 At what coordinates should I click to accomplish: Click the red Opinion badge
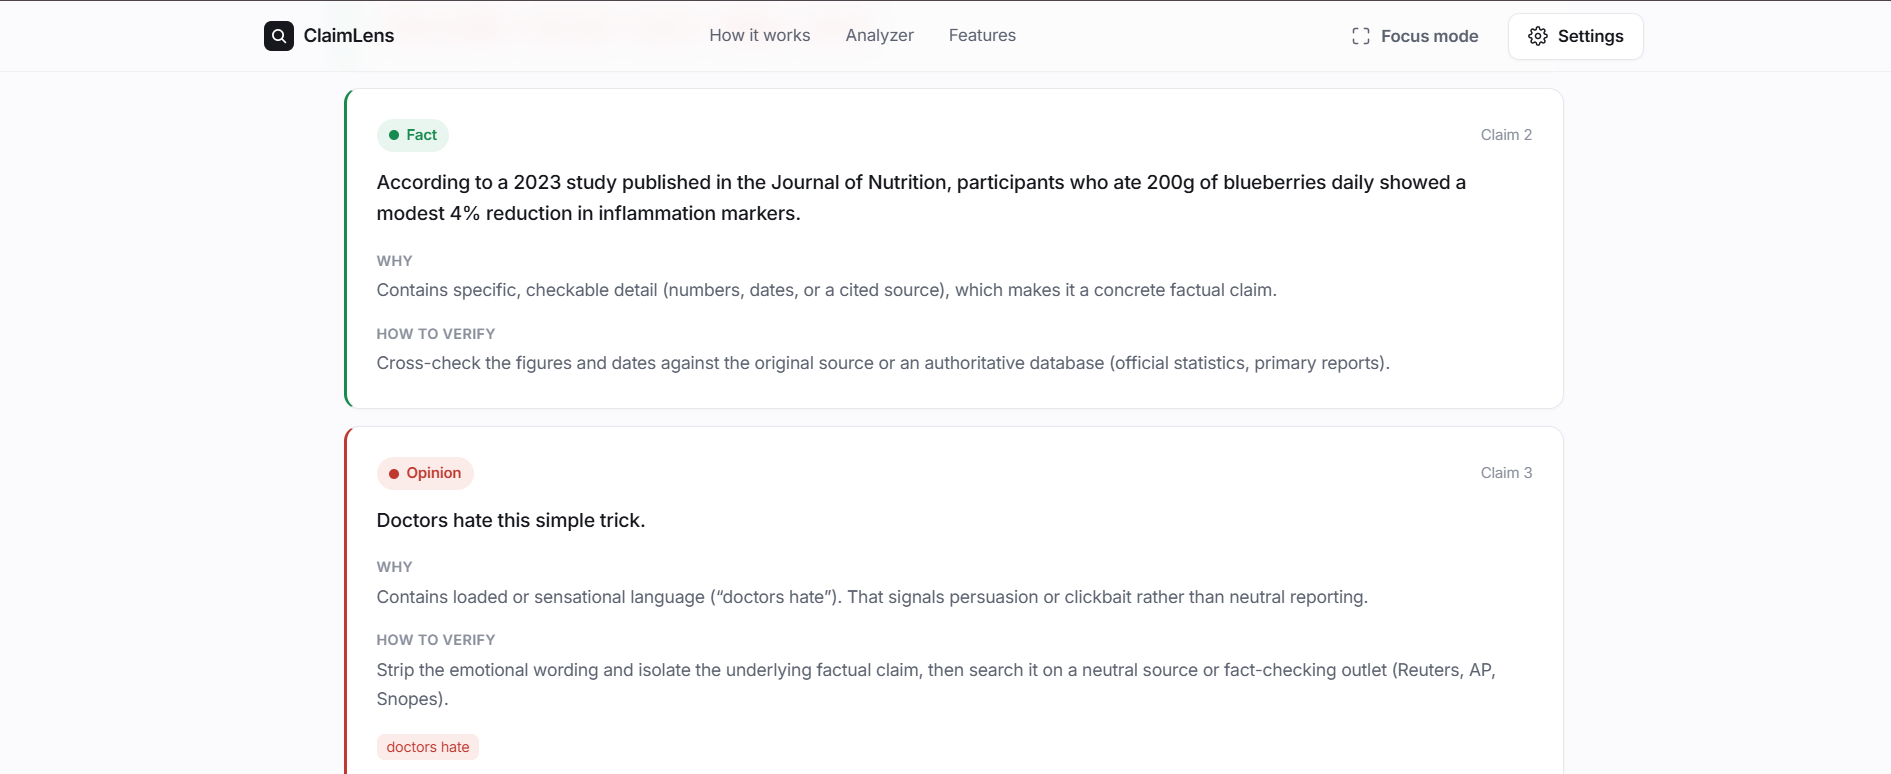click(425, 473)
